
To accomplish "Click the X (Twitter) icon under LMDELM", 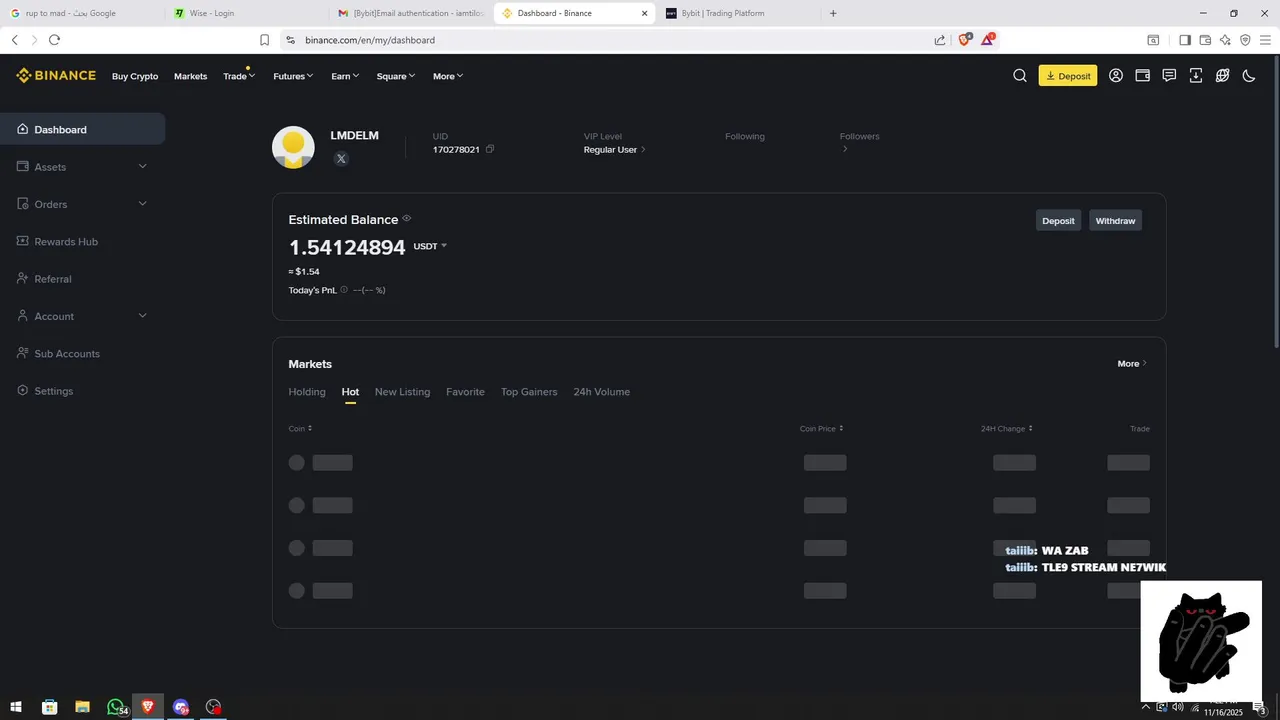I will coord(341,158).
